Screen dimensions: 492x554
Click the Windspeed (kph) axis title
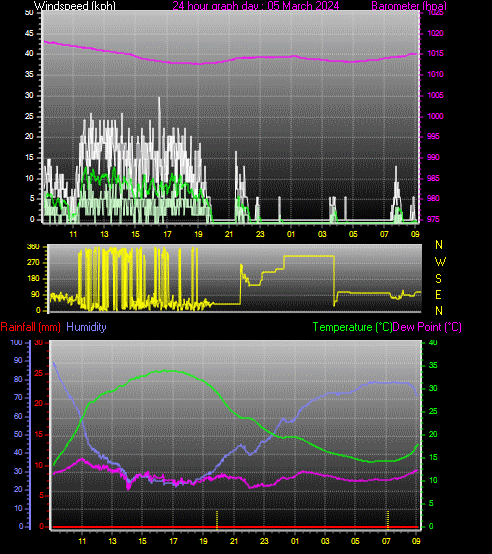point(75,6)
